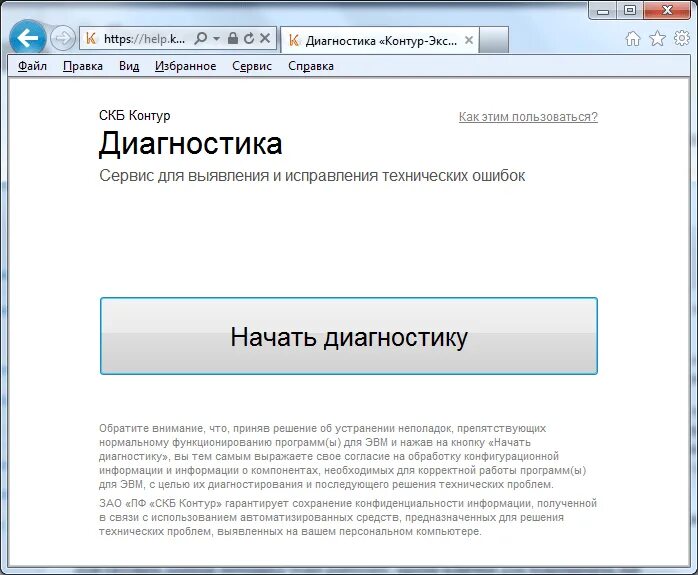
Task: Minimize the browser window
Action: click(603, 11)
